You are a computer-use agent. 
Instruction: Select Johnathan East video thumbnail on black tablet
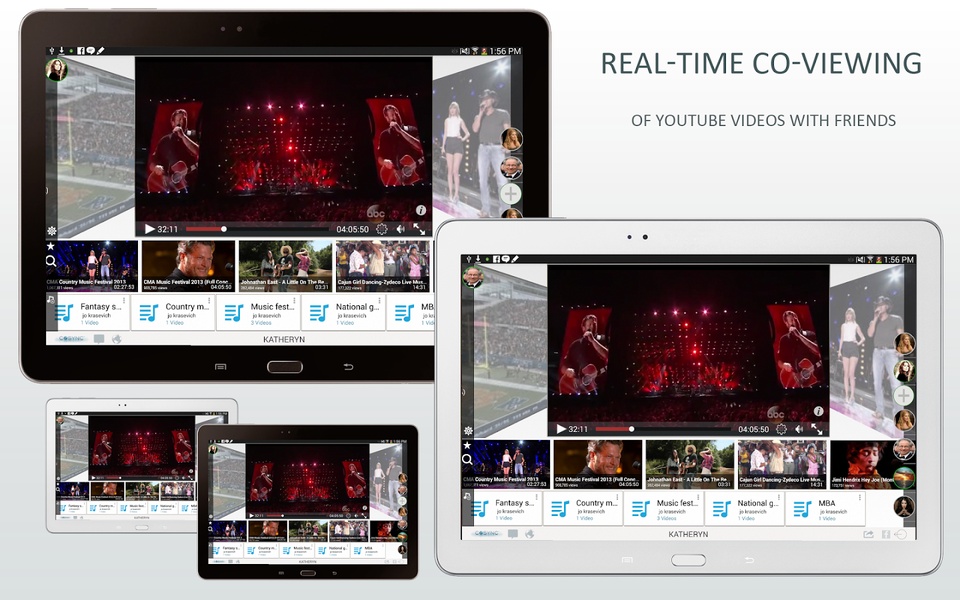pyautogui.click(x=286, y=266)
